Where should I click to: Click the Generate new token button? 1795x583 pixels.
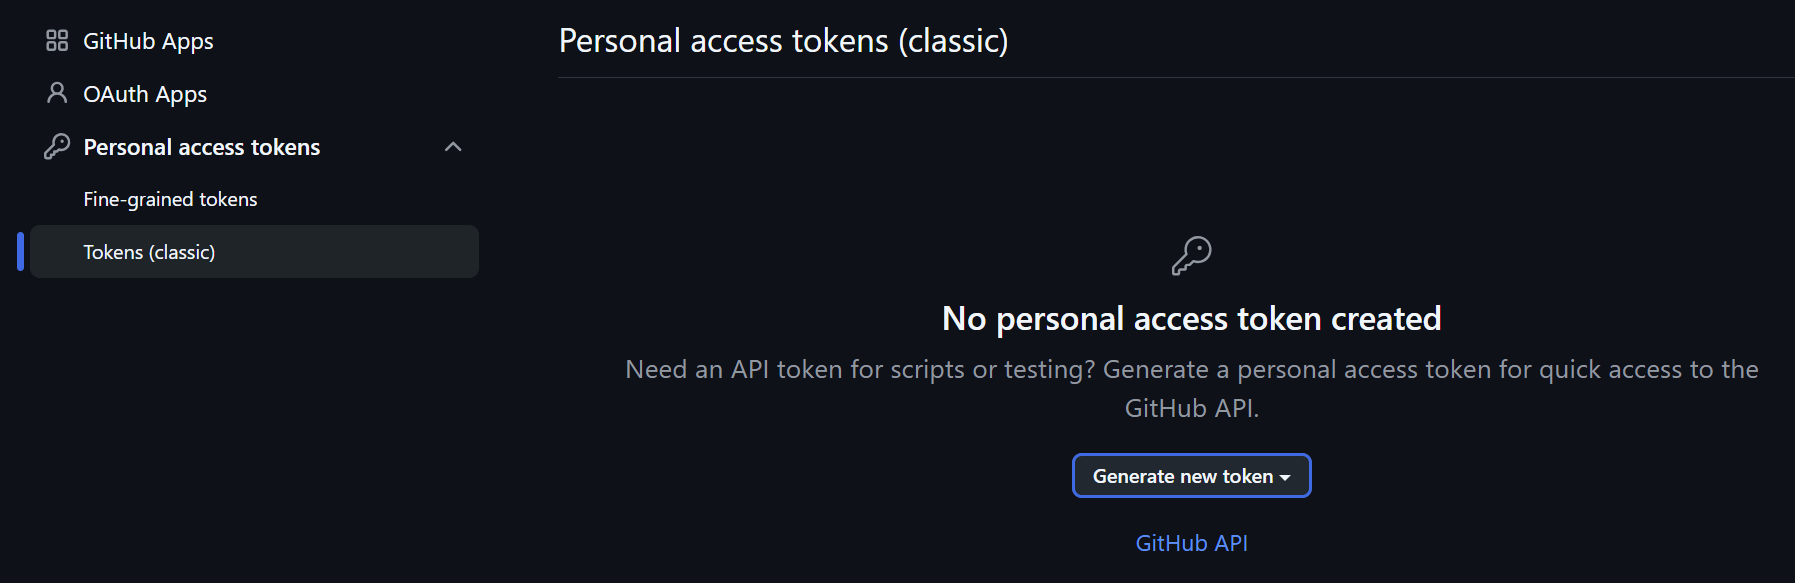(x=1178, y=476)
